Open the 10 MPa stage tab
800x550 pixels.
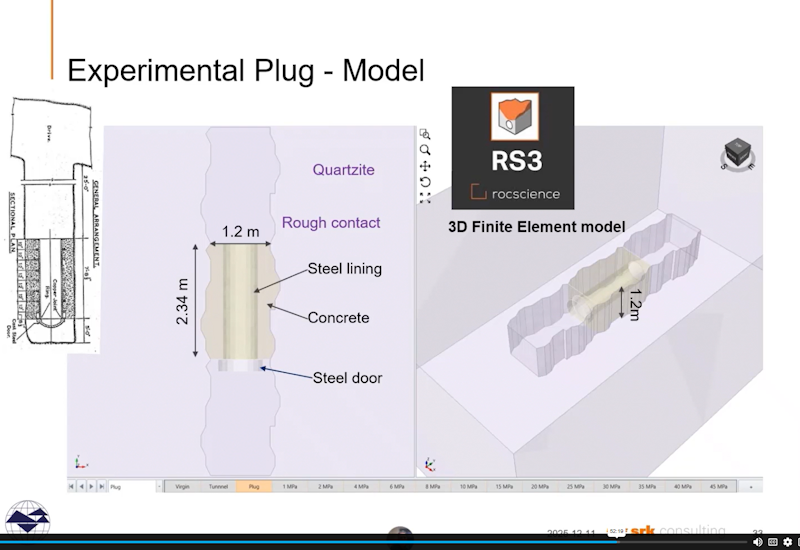(x=468, y=486)
